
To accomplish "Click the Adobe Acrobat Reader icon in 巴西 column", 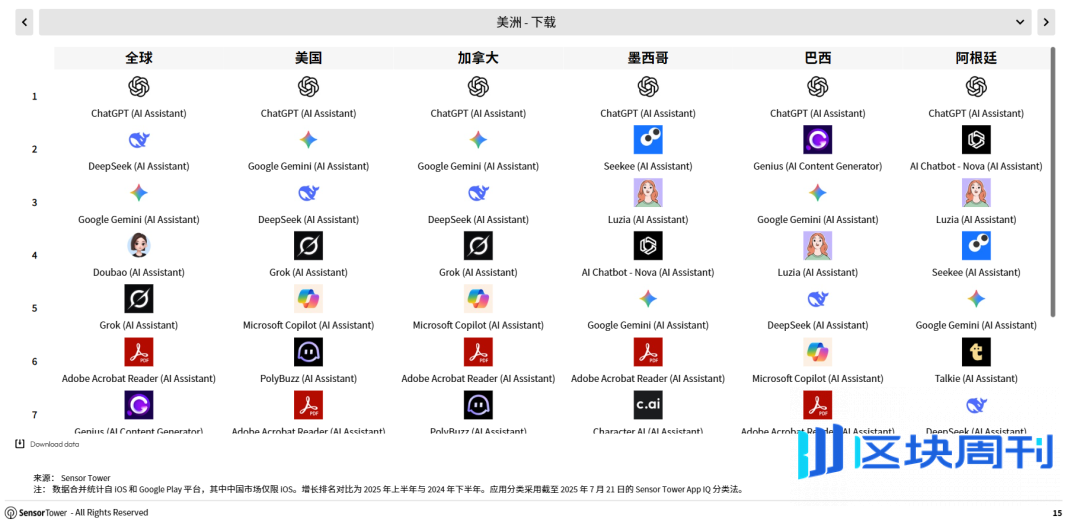I will (x=818, y=405).
